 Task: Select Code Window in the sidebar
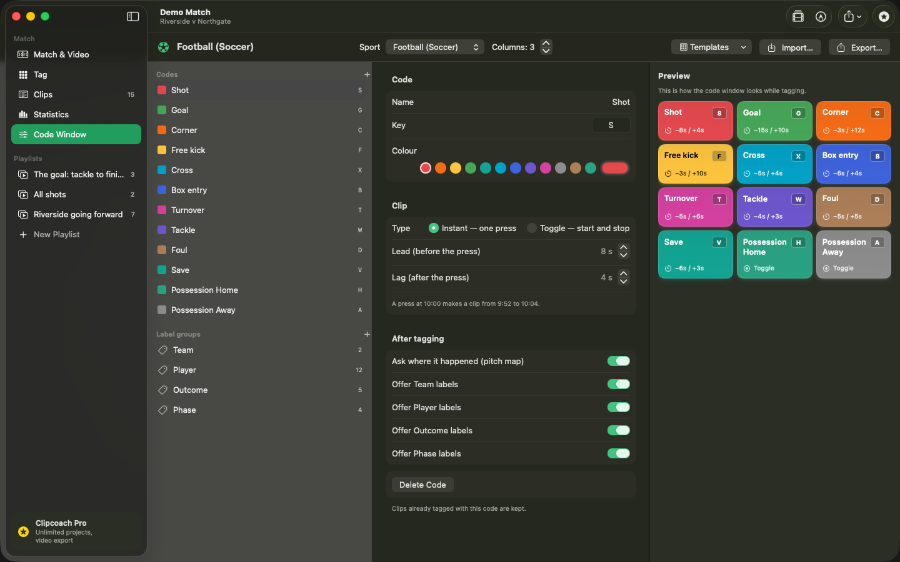[x=76, y=134]
